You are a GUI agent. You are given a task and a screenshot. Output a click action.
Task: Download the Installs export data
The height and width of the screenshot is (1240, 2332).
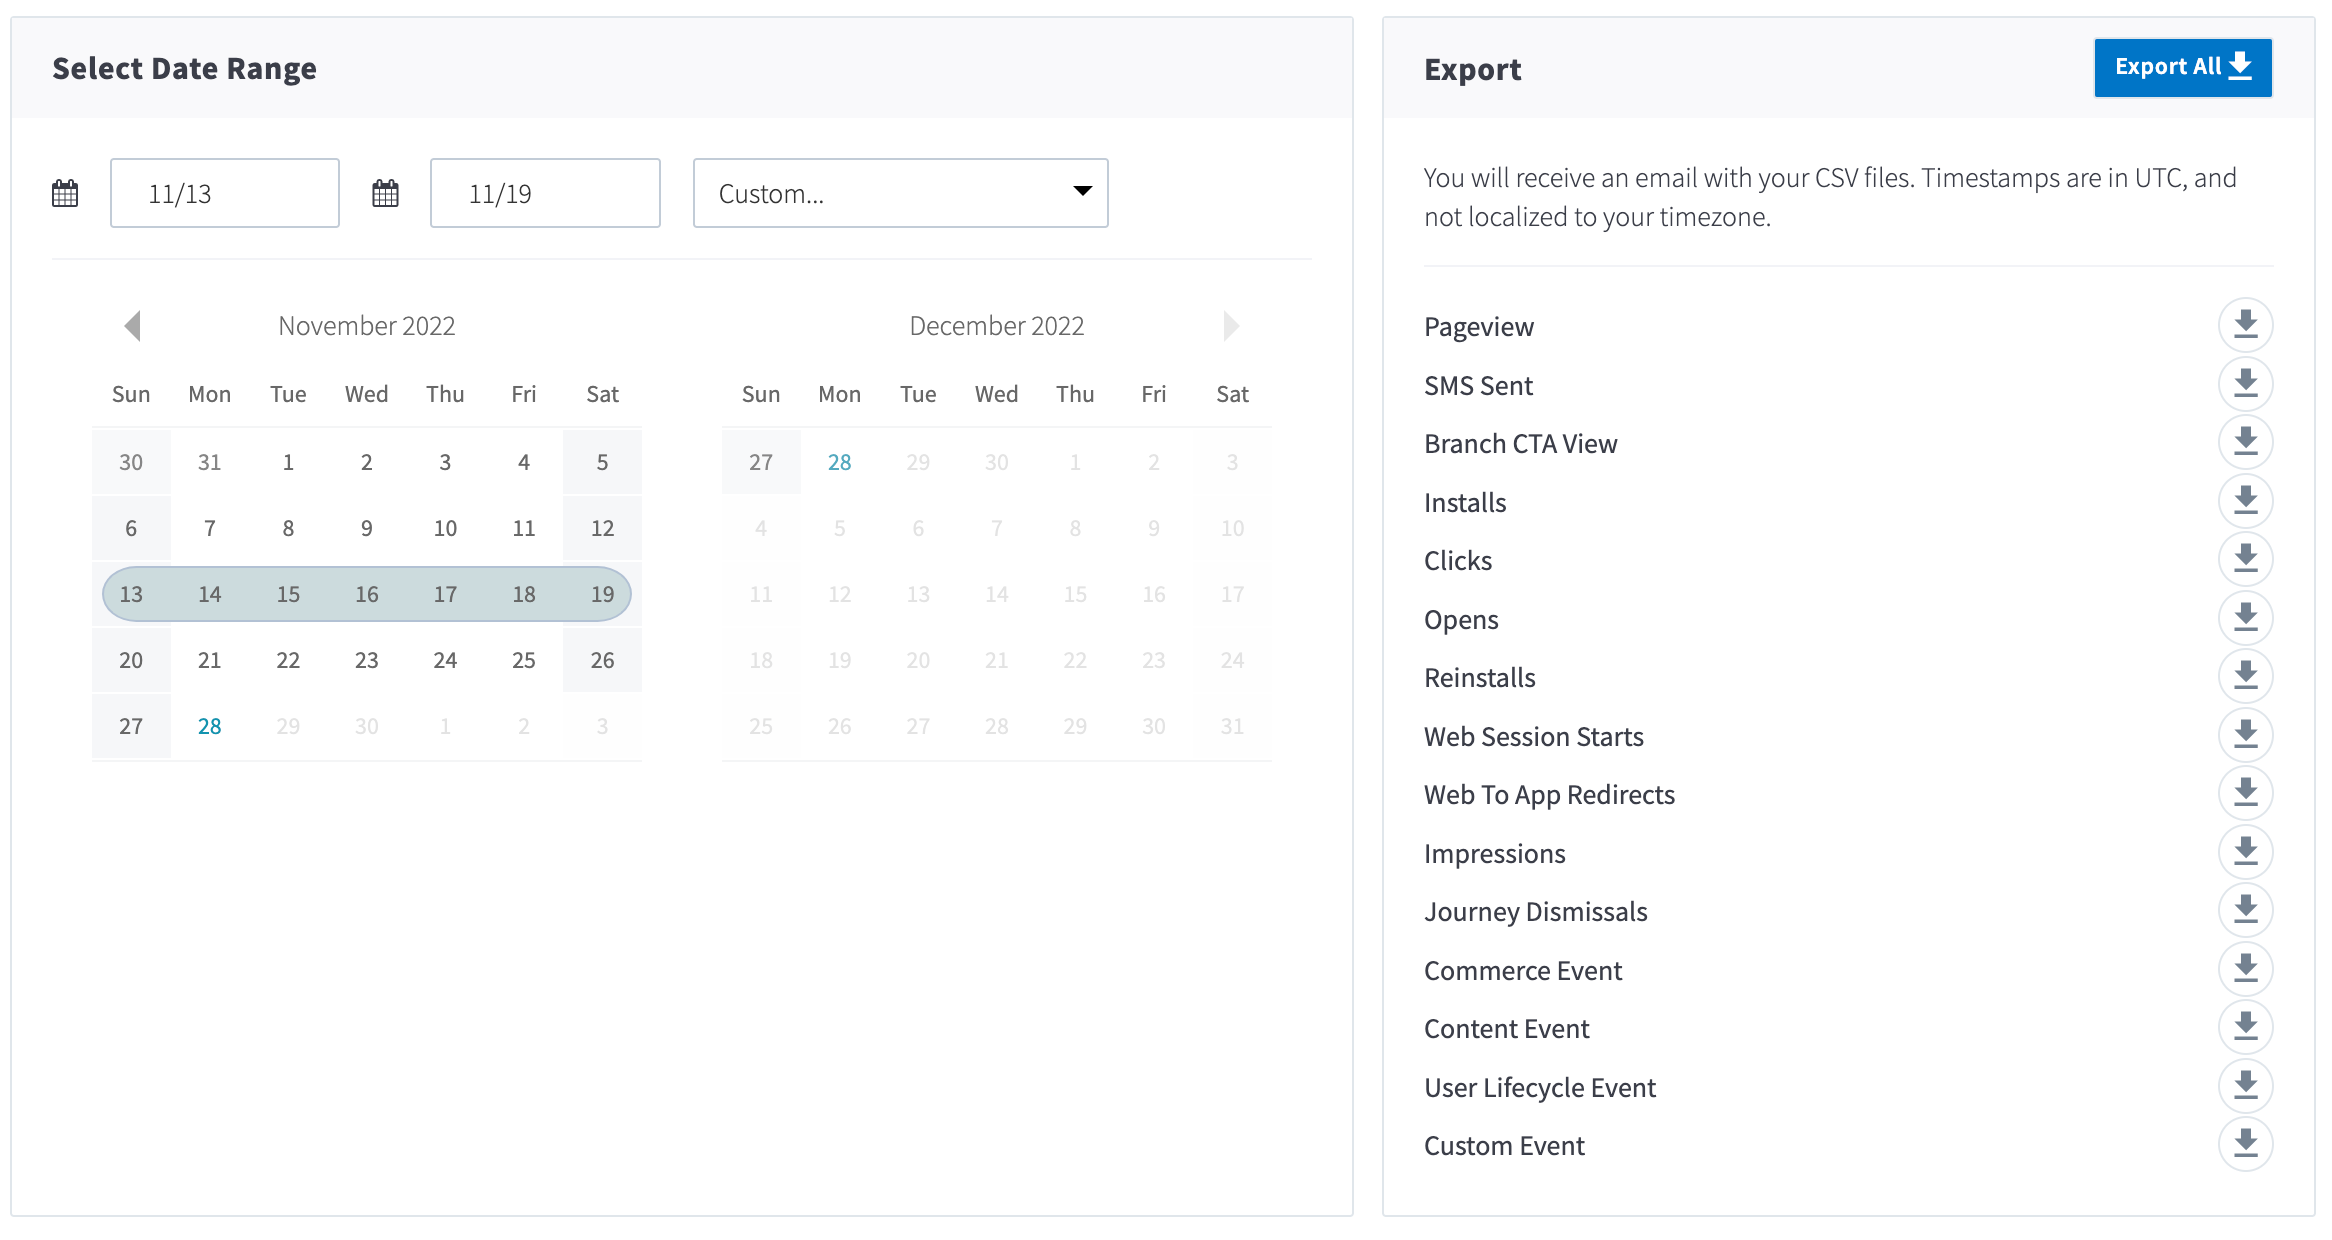click(x=2245, y=501)
